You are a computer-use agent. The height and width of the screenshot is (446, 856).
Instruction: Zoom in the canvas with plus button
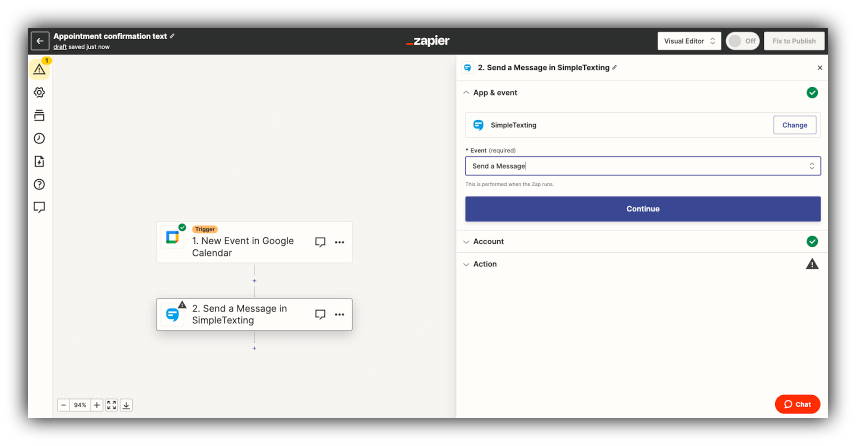[x=97, y=405]
